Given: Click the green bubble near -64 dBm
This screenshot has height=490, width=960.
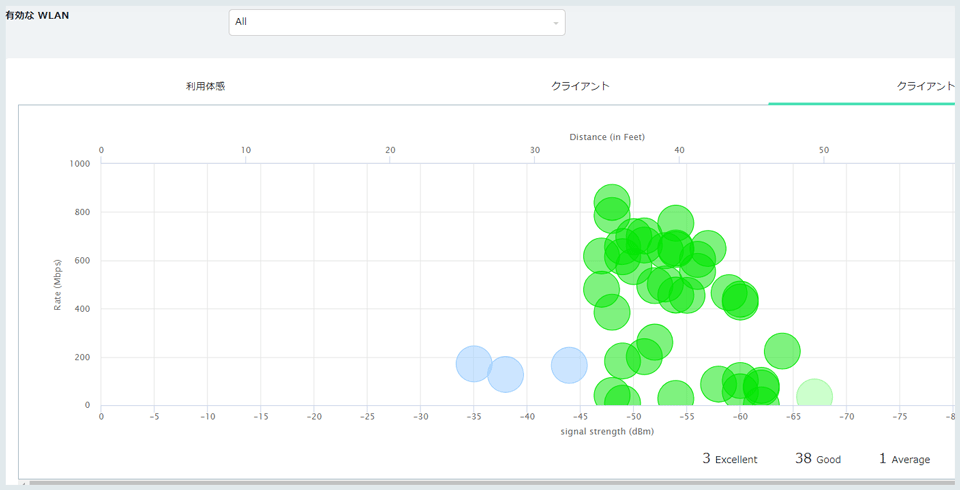Looking at the screenshot, I should [783, 351].
